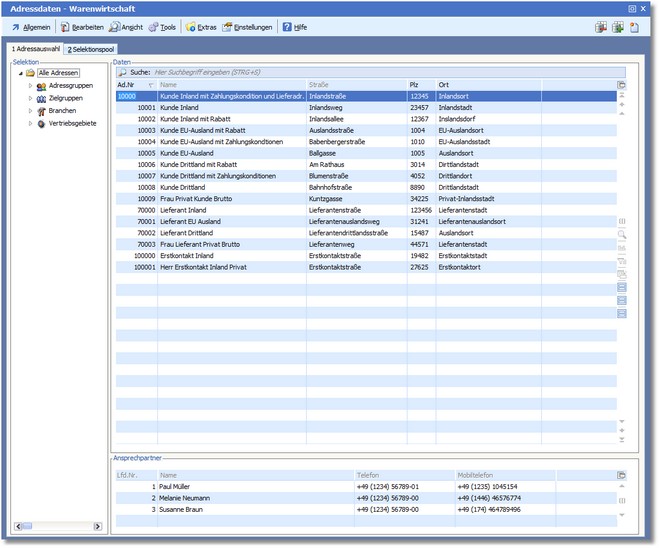
Task: Click the magnifier icon beside Suche
Action: (121, 73)
